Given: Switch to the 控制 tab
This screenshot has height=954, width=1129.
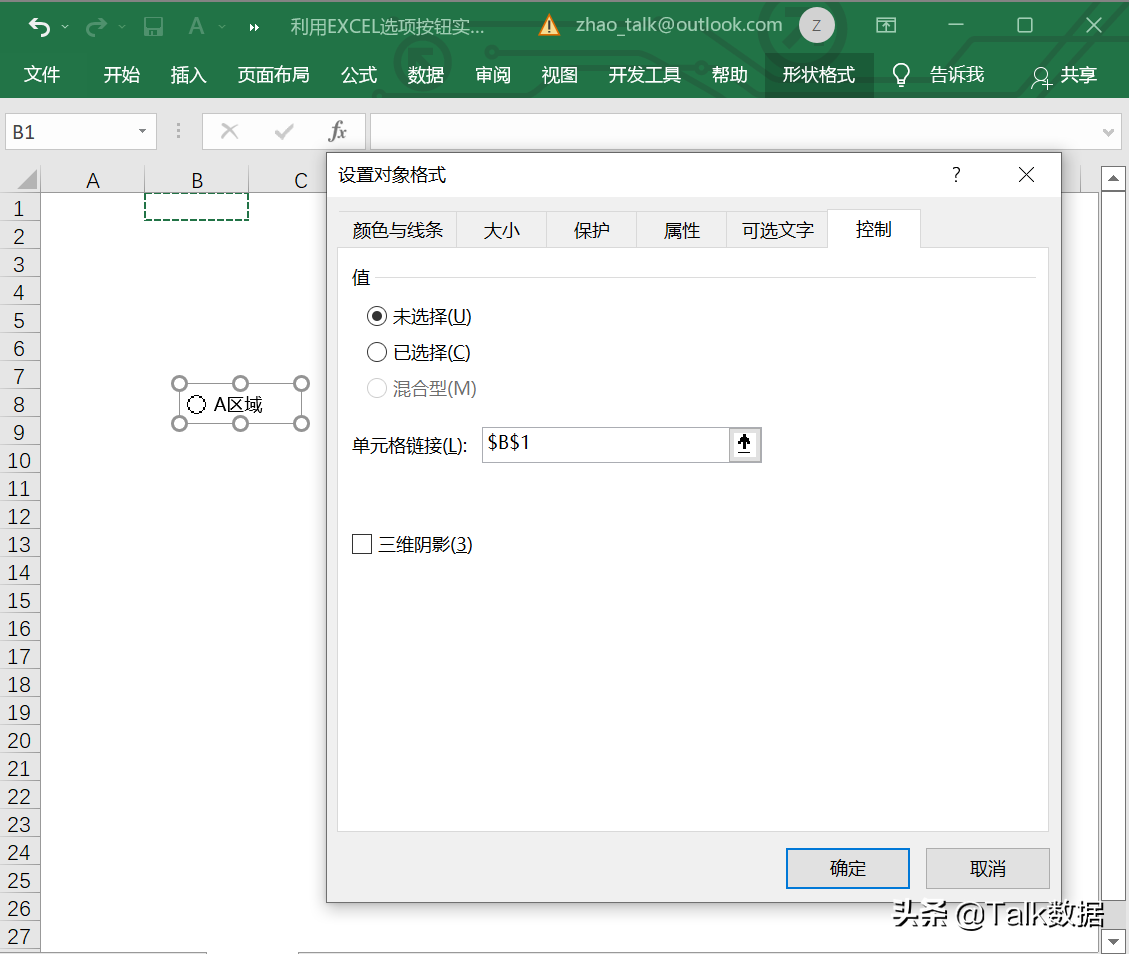Looking at the screenshot, I should (873, 230).
